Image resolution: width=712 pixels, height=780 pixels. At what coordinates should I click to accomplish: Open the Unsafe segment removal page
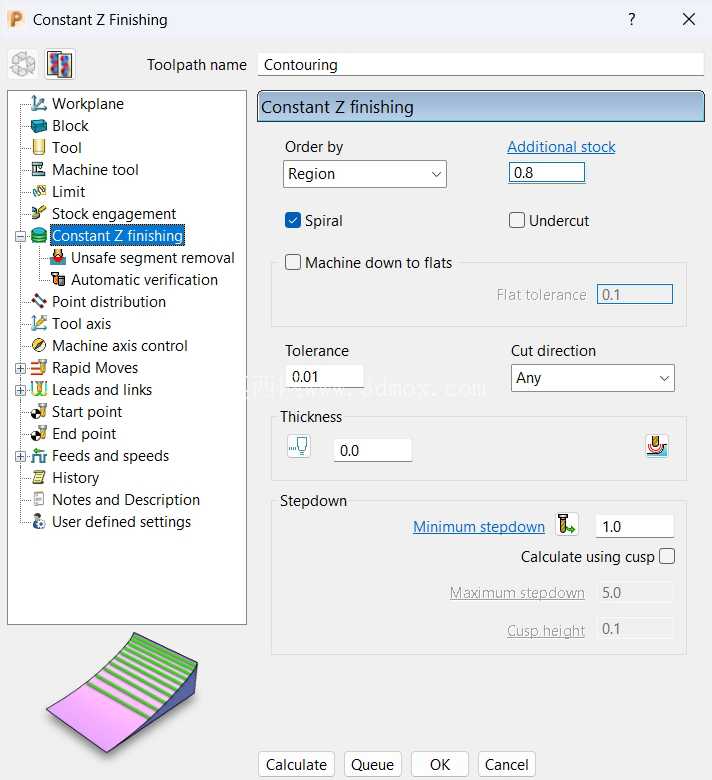(x=153, y=257)
